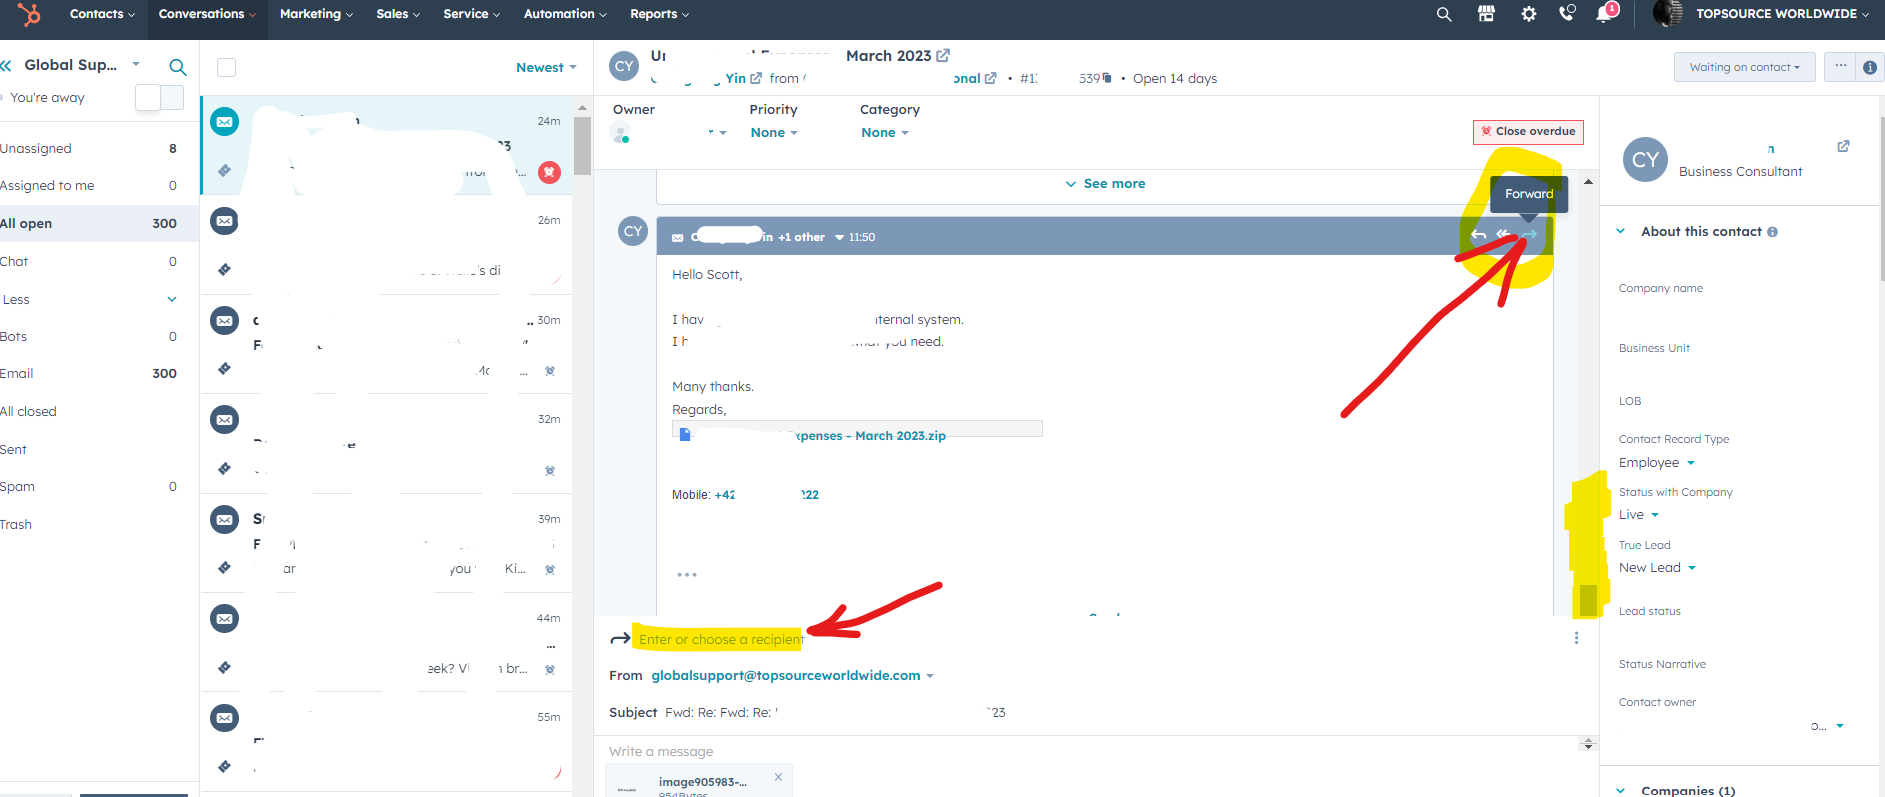This screenshot has height=797, width=1885.
Task: Open the Expenses March 2023.zip attachment
Action: [x=868, y=436]
